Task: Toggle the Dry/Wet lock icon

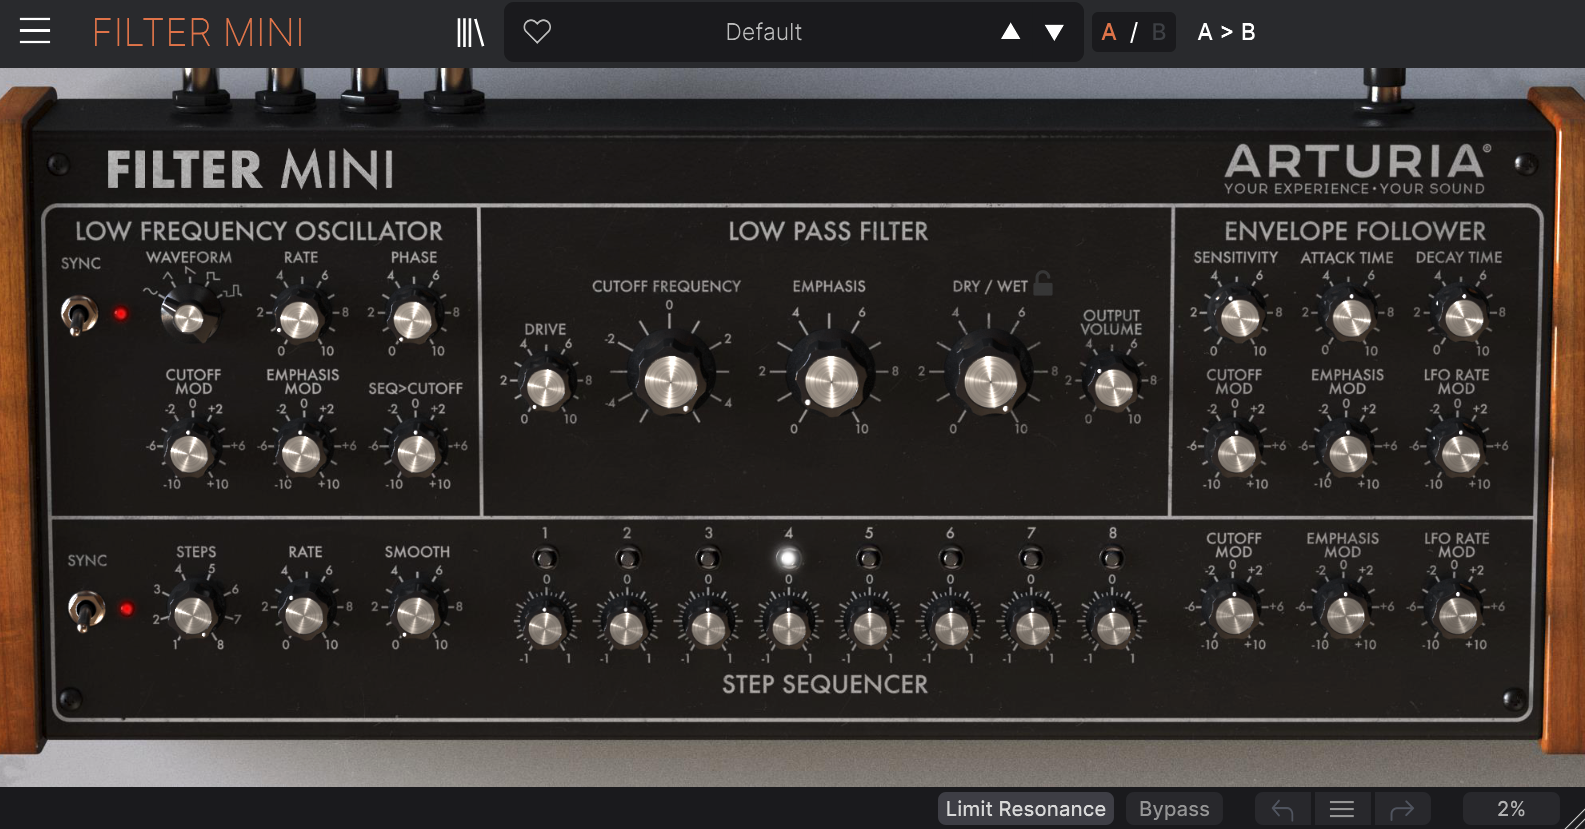Action: click(1043, 284)
